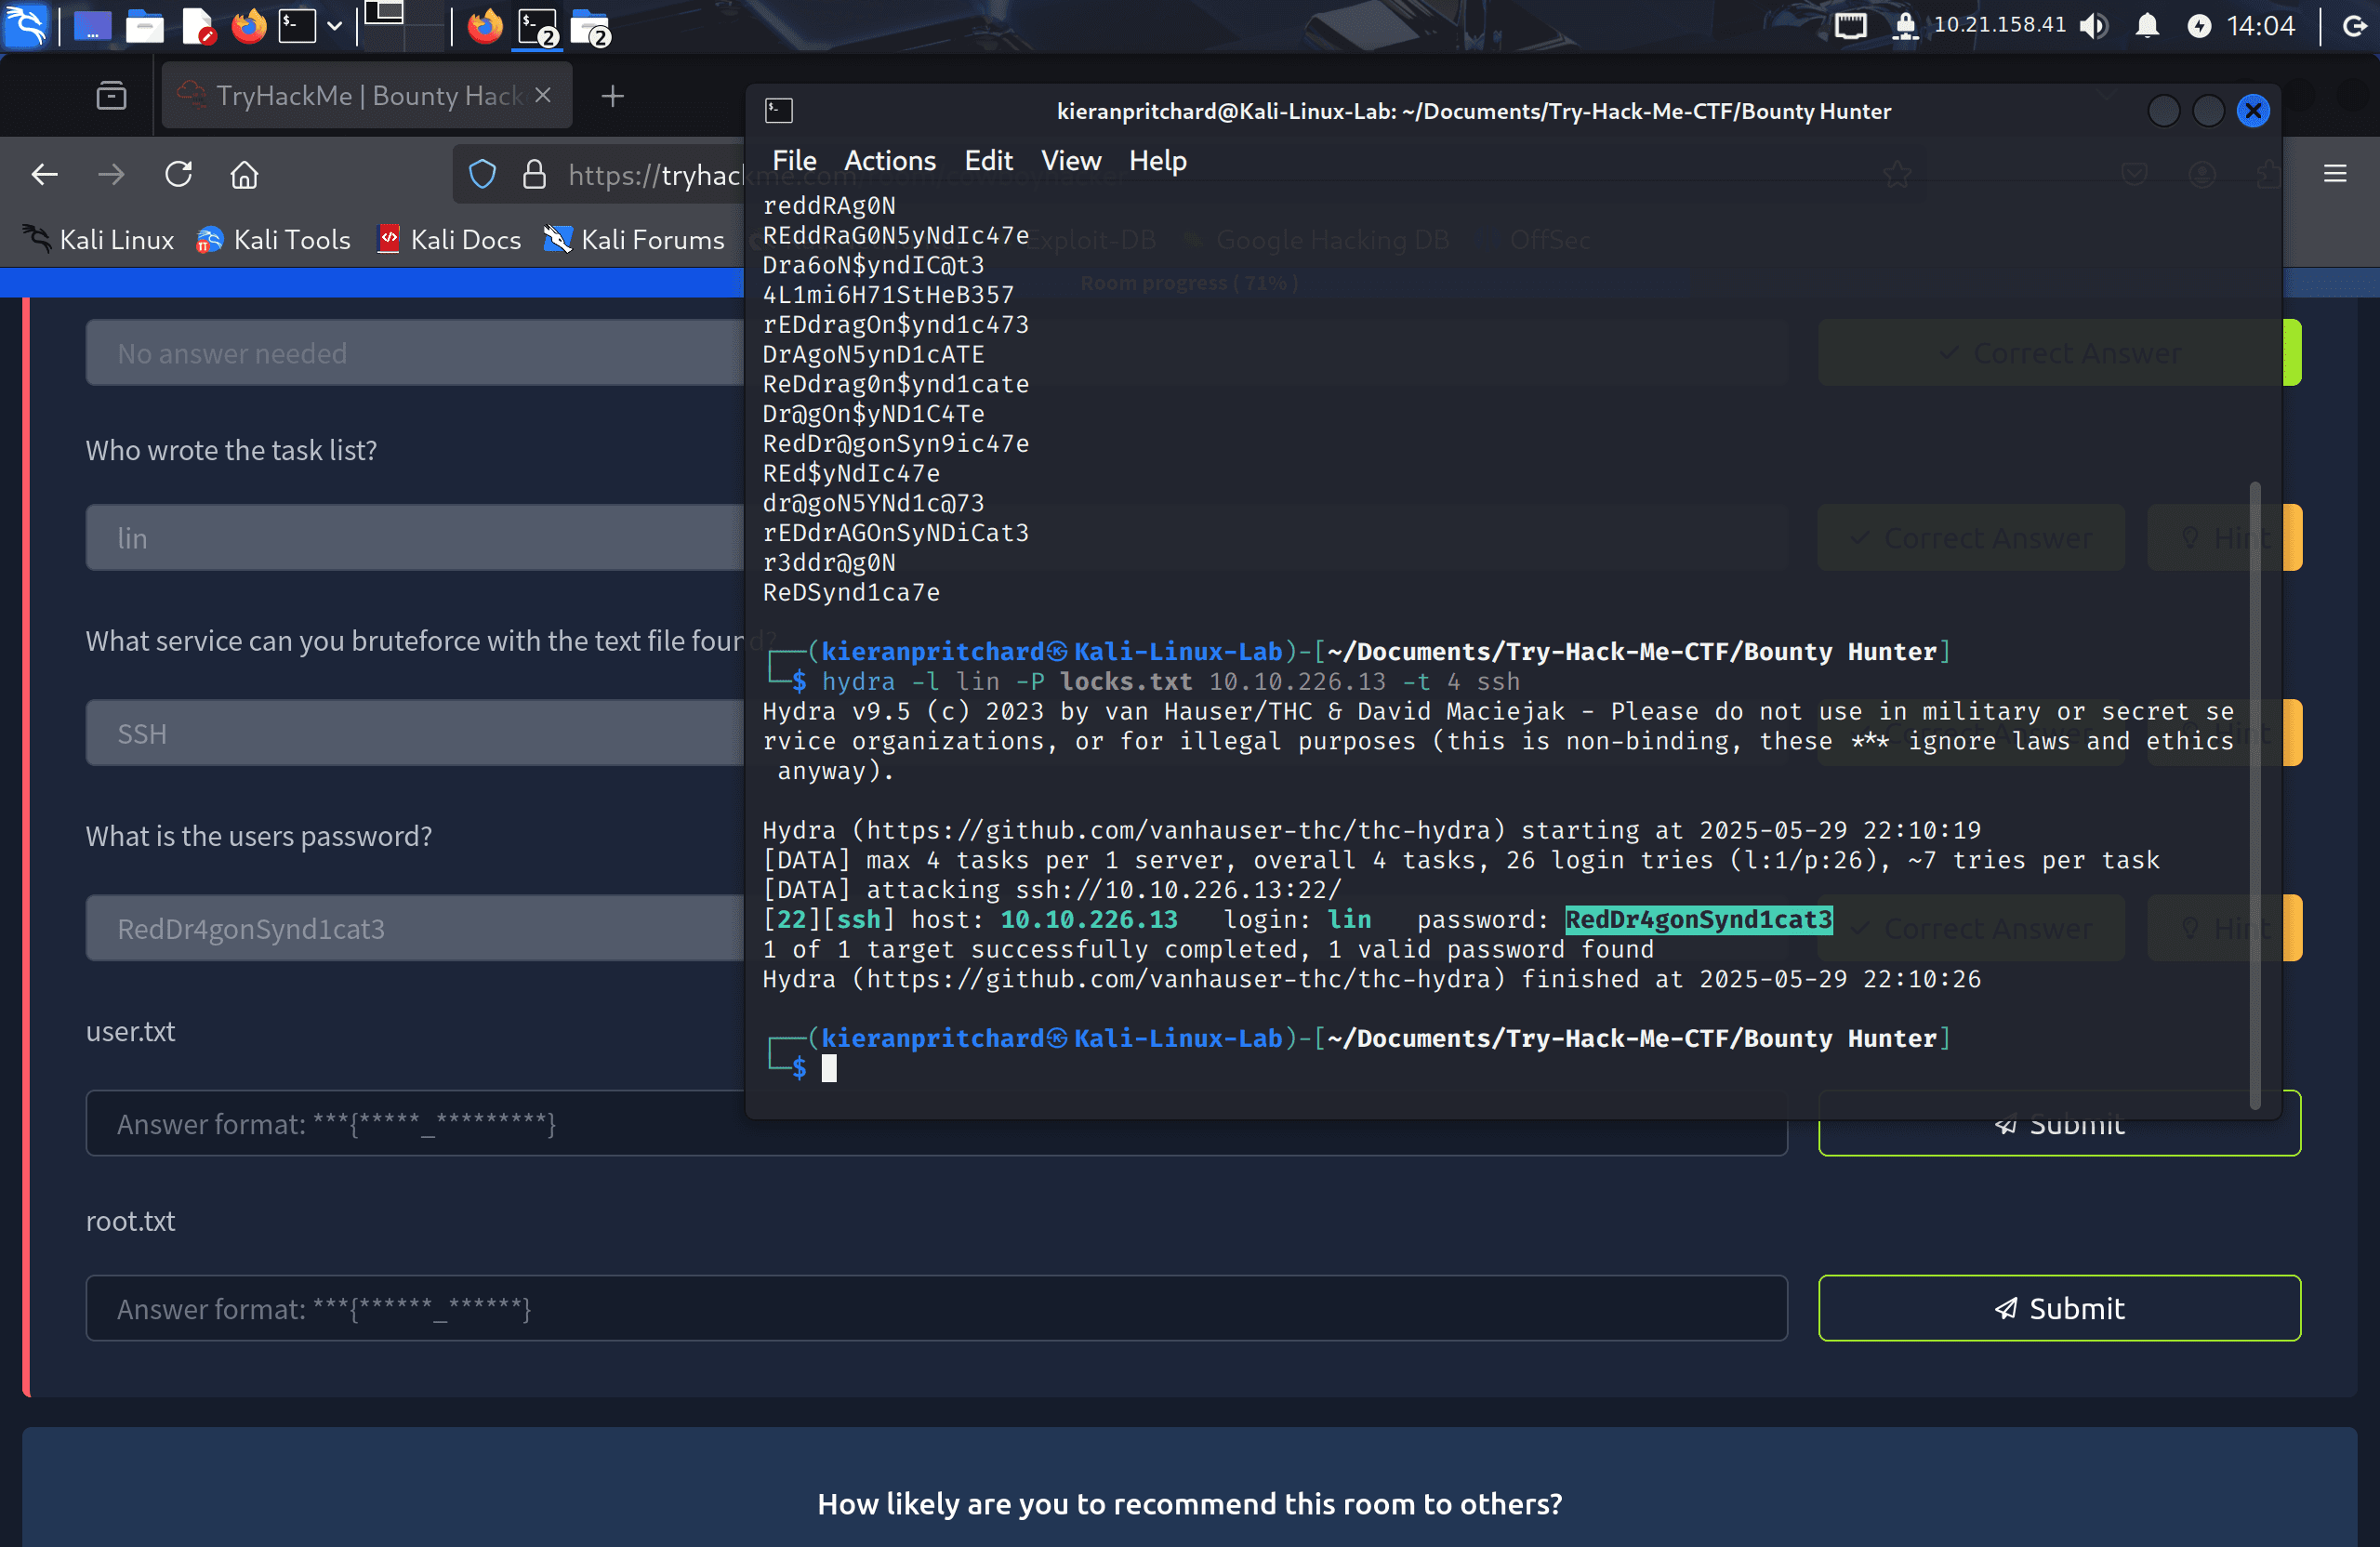Image resolution: width=2380 pixels, height=1547 pixels.
Task: Click the 'lin' answer field
Action: point(415,538)
